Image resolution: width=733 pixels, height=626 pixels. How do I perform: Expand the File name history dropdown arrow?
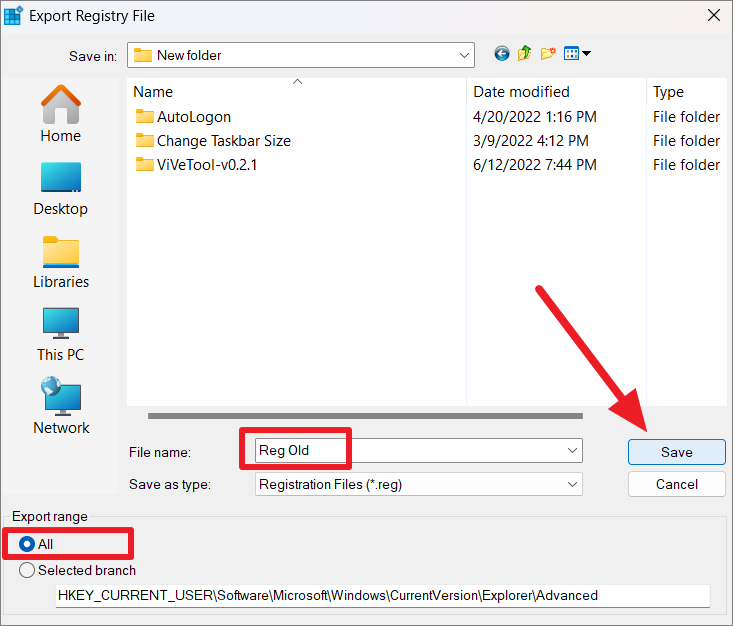click(x=572, y=451)
